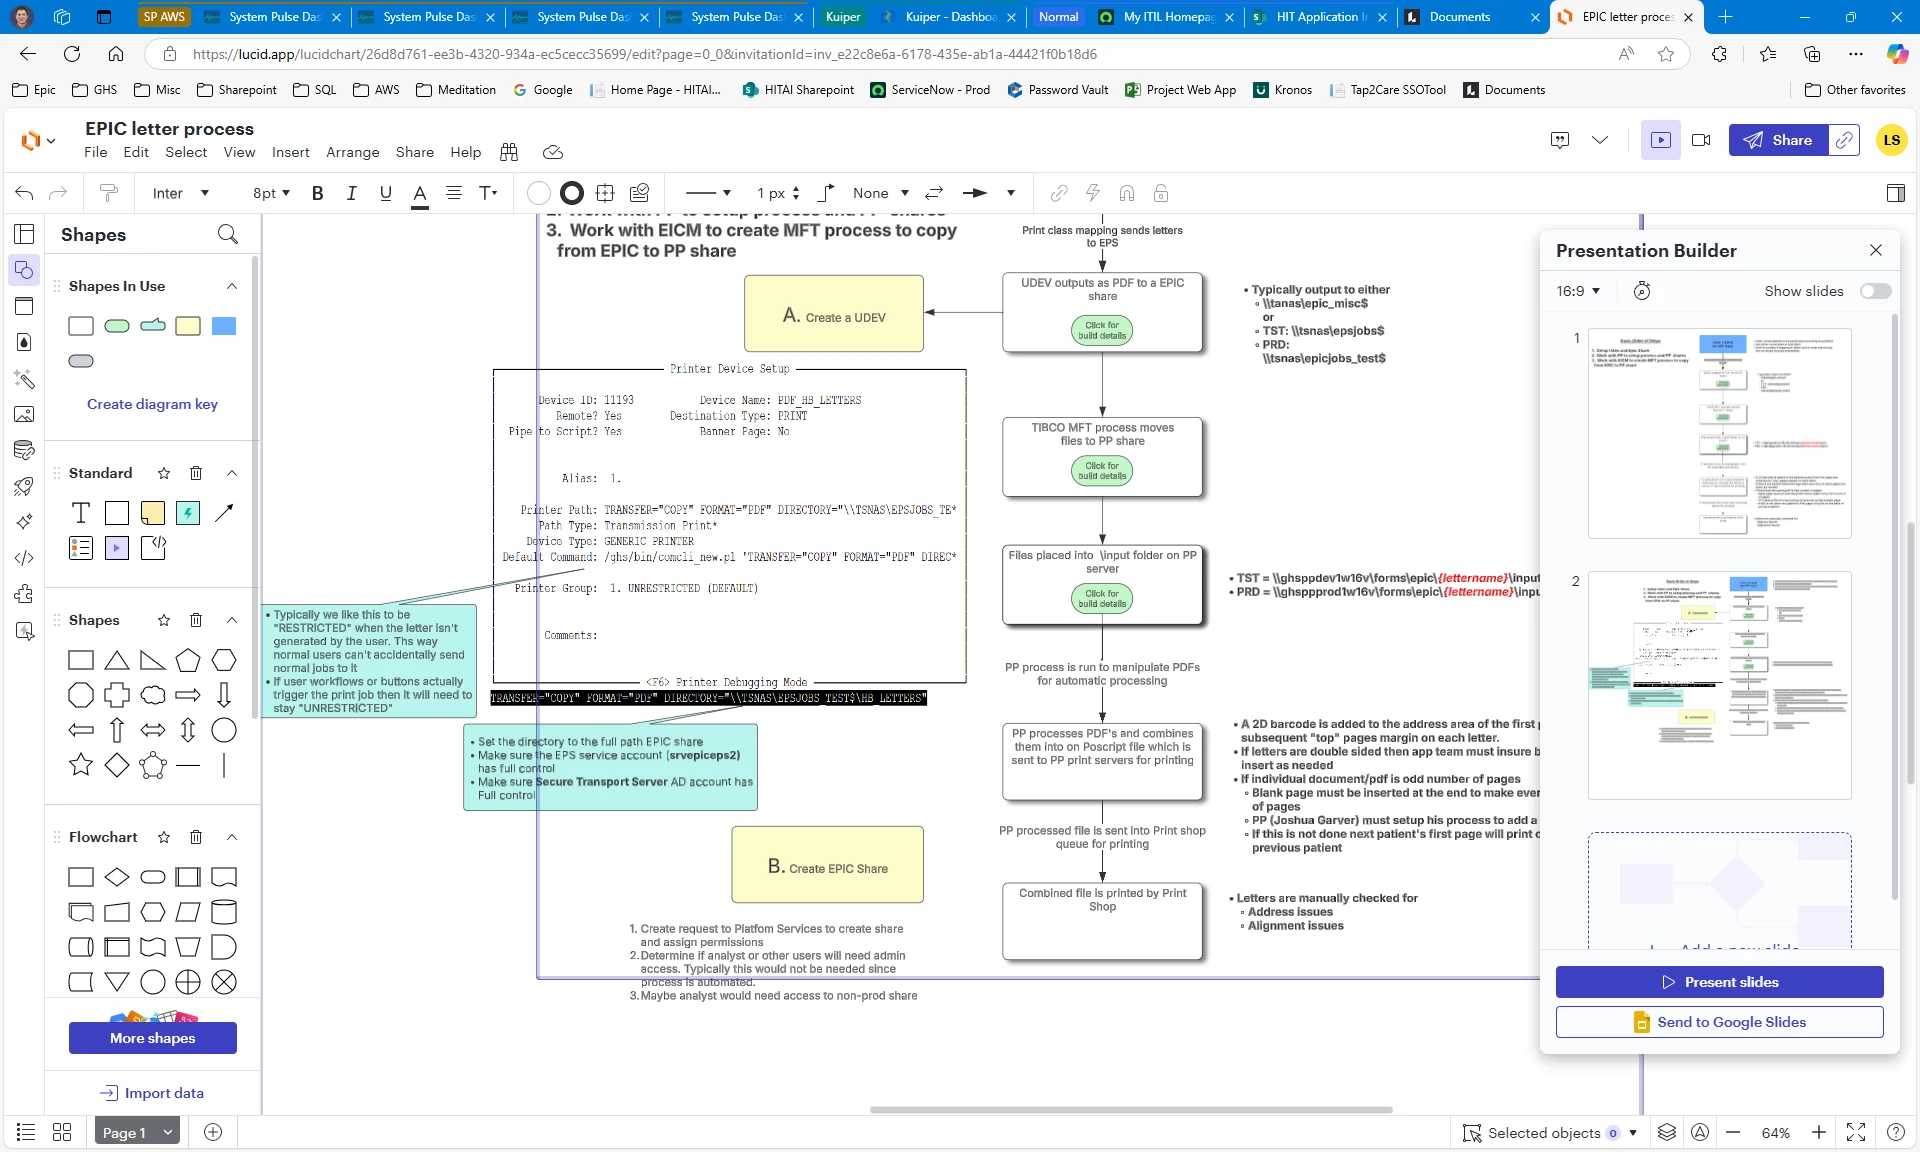Open the text color picker

(x=419, y=193)
